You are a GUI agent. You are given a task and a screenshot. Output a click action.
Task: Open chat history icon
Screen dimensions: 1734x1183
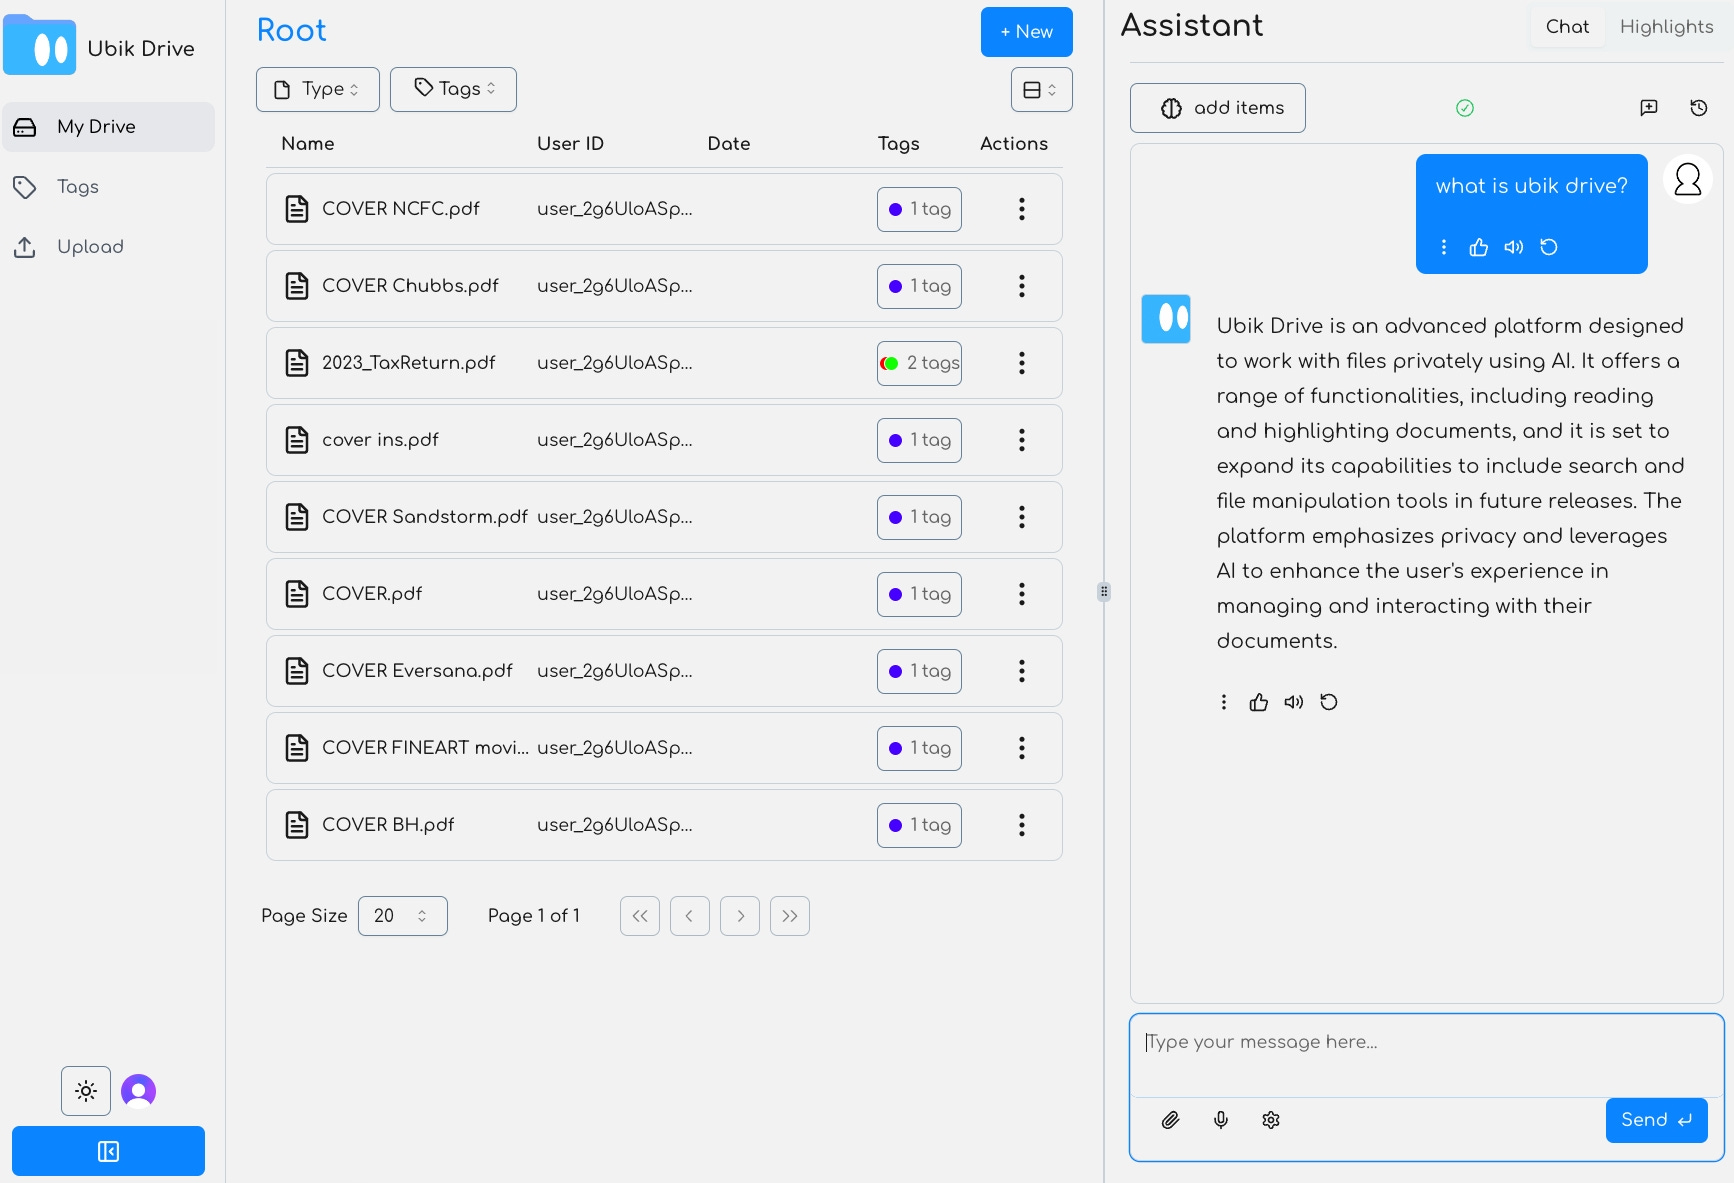tap(1699, 108)
